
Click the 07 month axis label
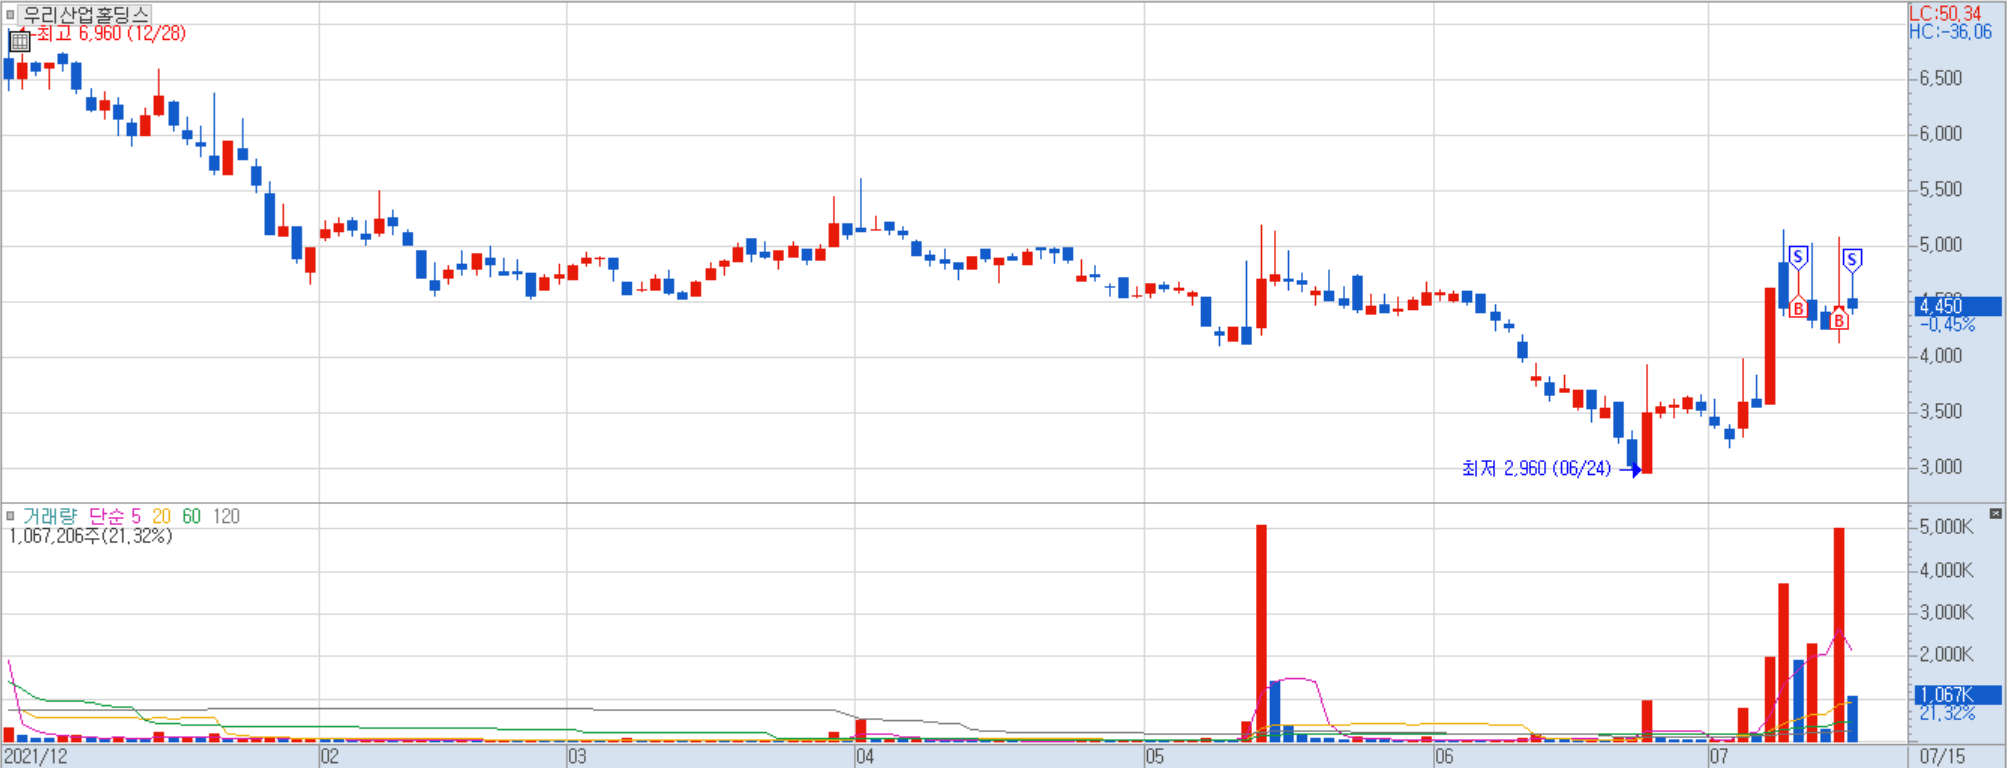click(x=1718, y=757)
